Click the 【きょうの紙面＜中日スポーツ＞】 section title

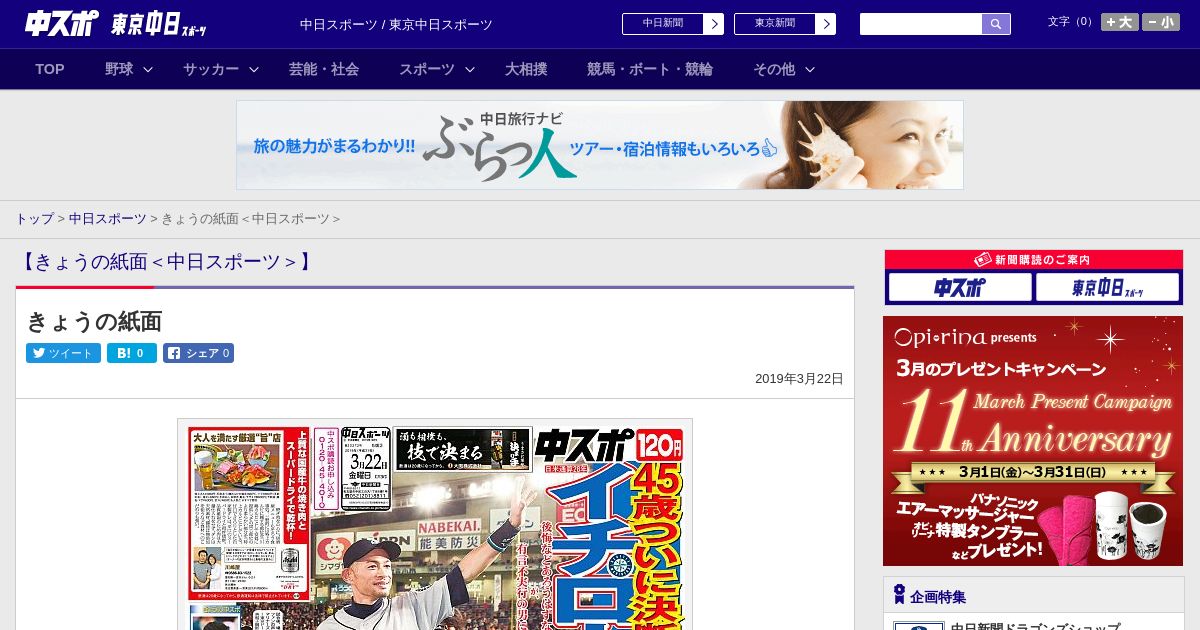166,262
